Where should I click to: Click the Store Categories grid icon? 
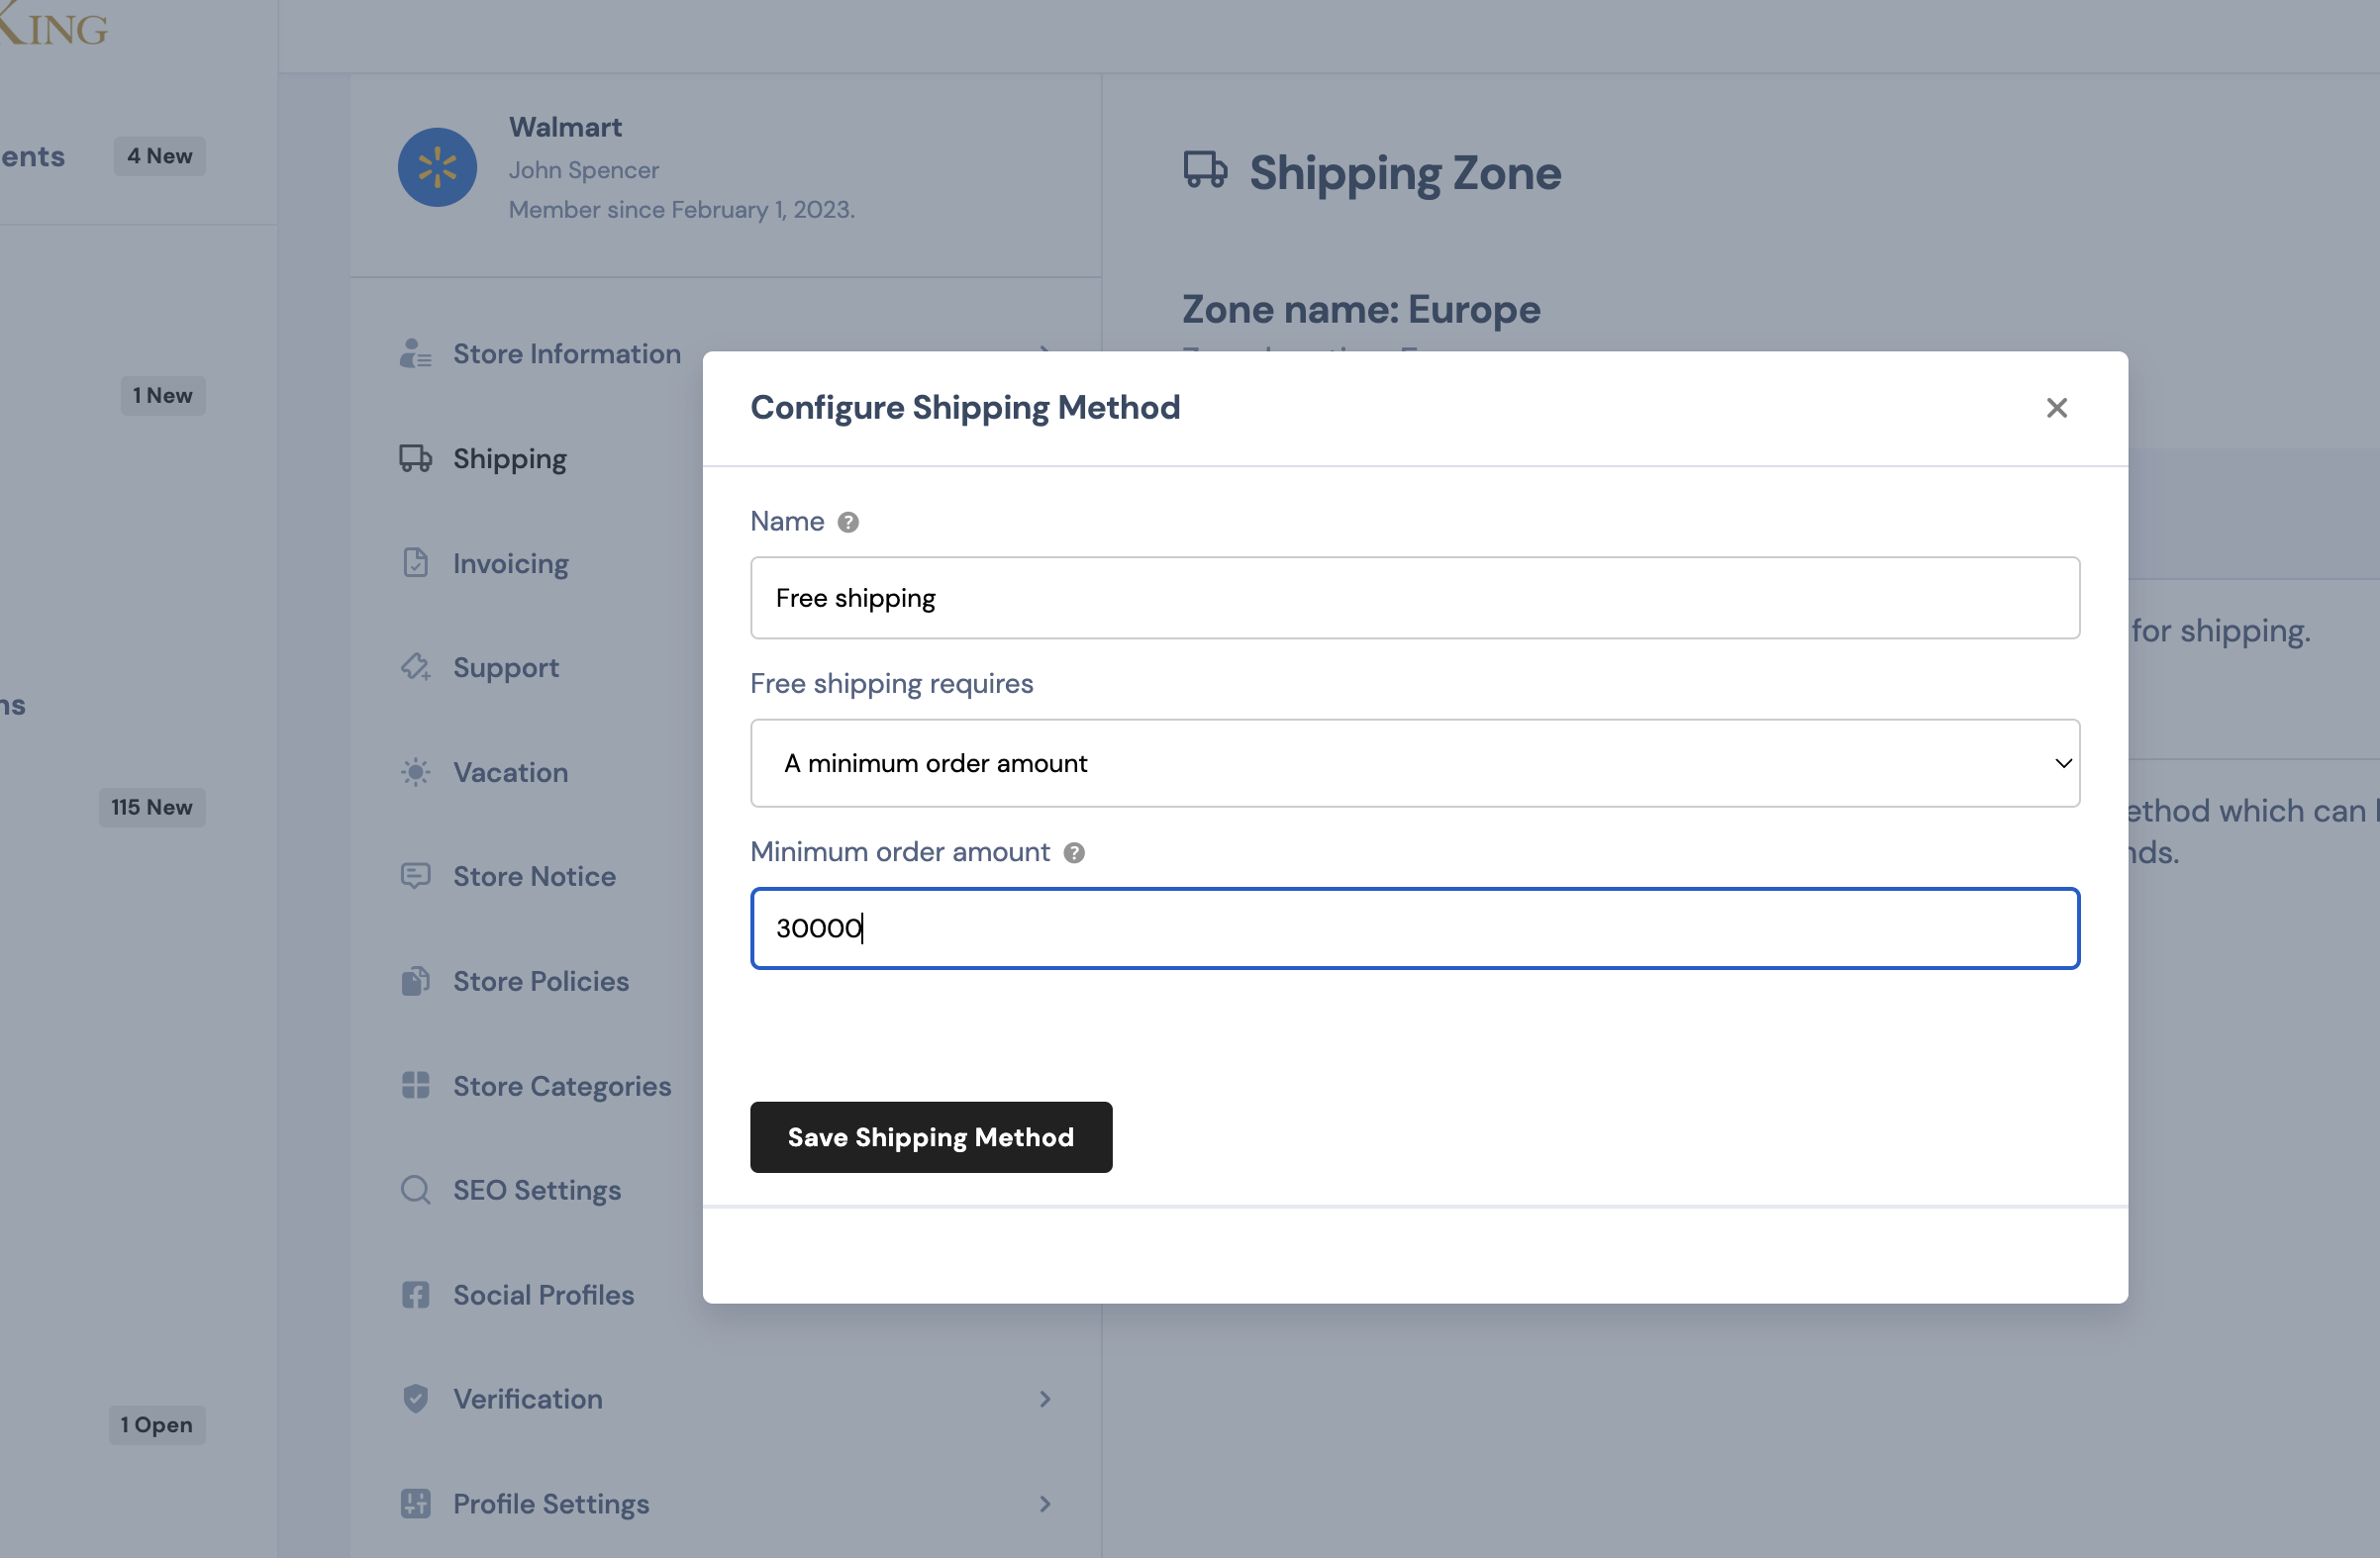pos(415,1086)
